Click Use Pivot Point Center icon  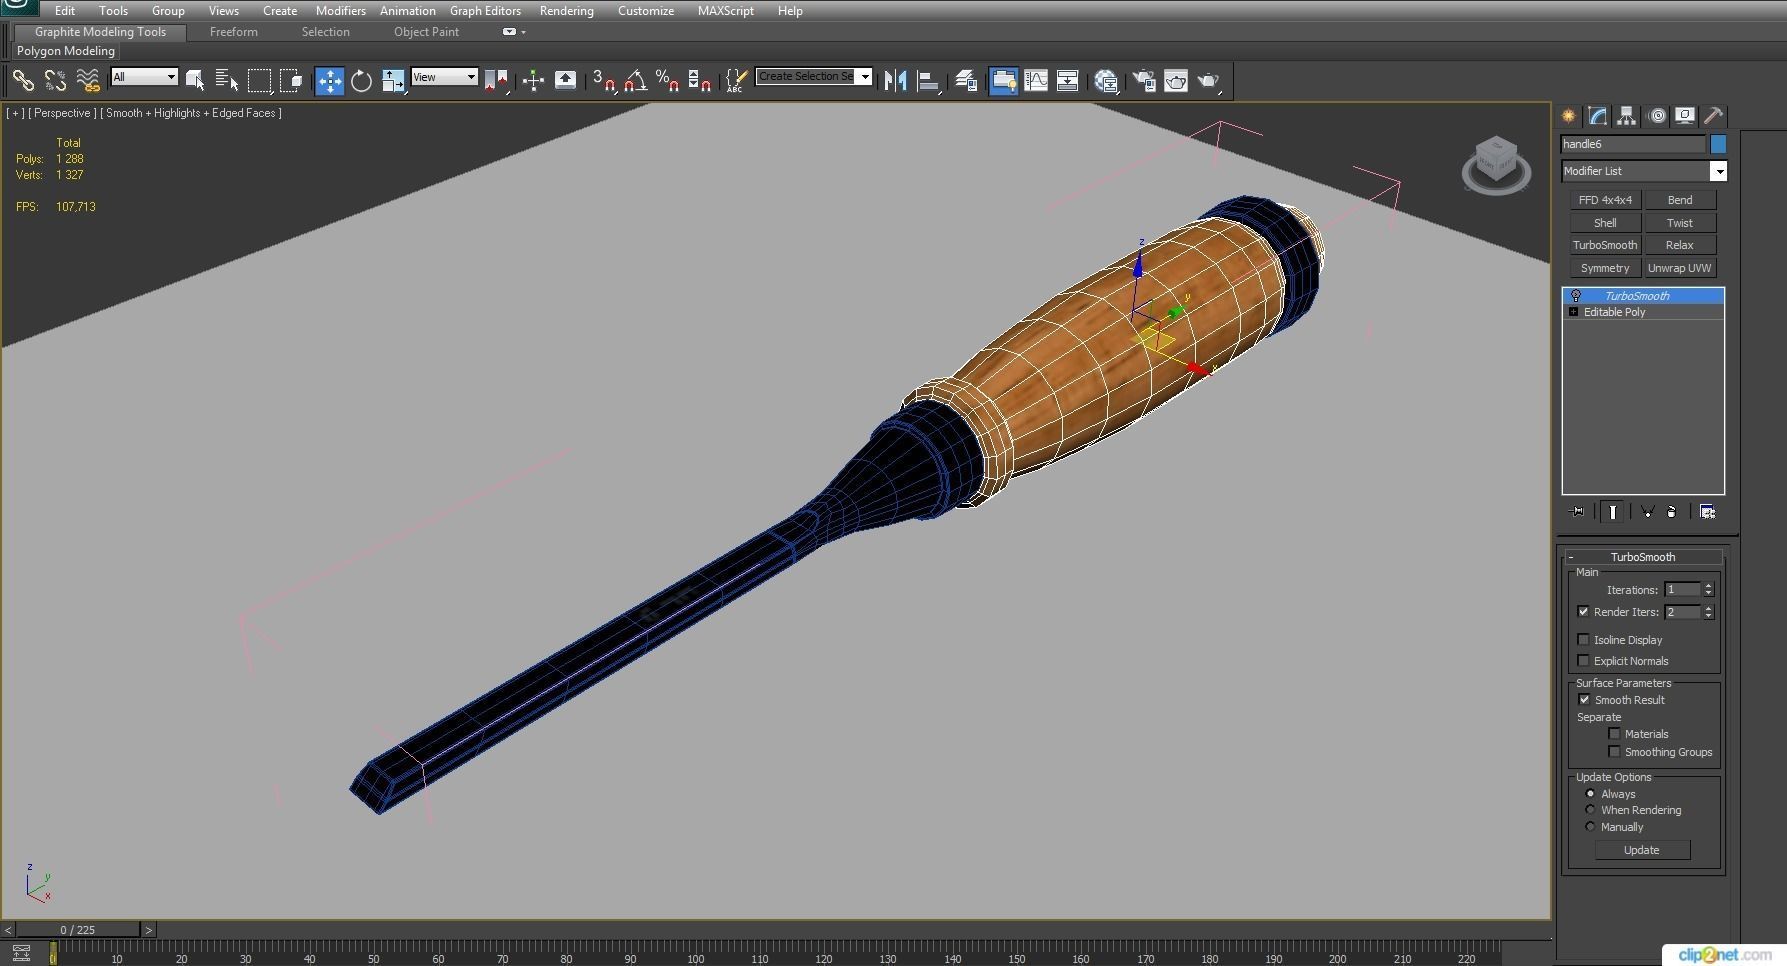point(496,81)
